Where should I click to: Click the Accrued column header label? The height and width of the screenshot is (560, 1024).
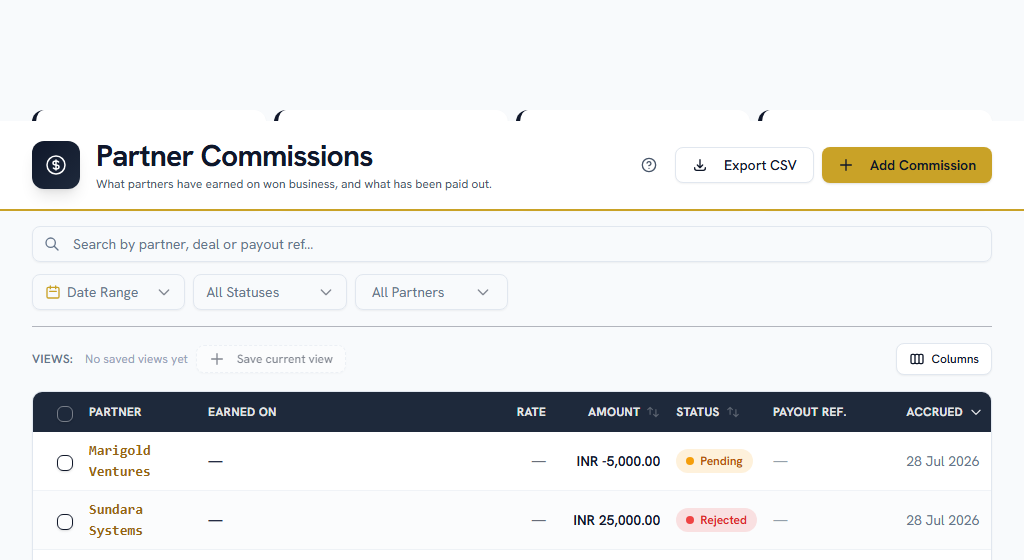pyautogui.click(x=934, y=412)
